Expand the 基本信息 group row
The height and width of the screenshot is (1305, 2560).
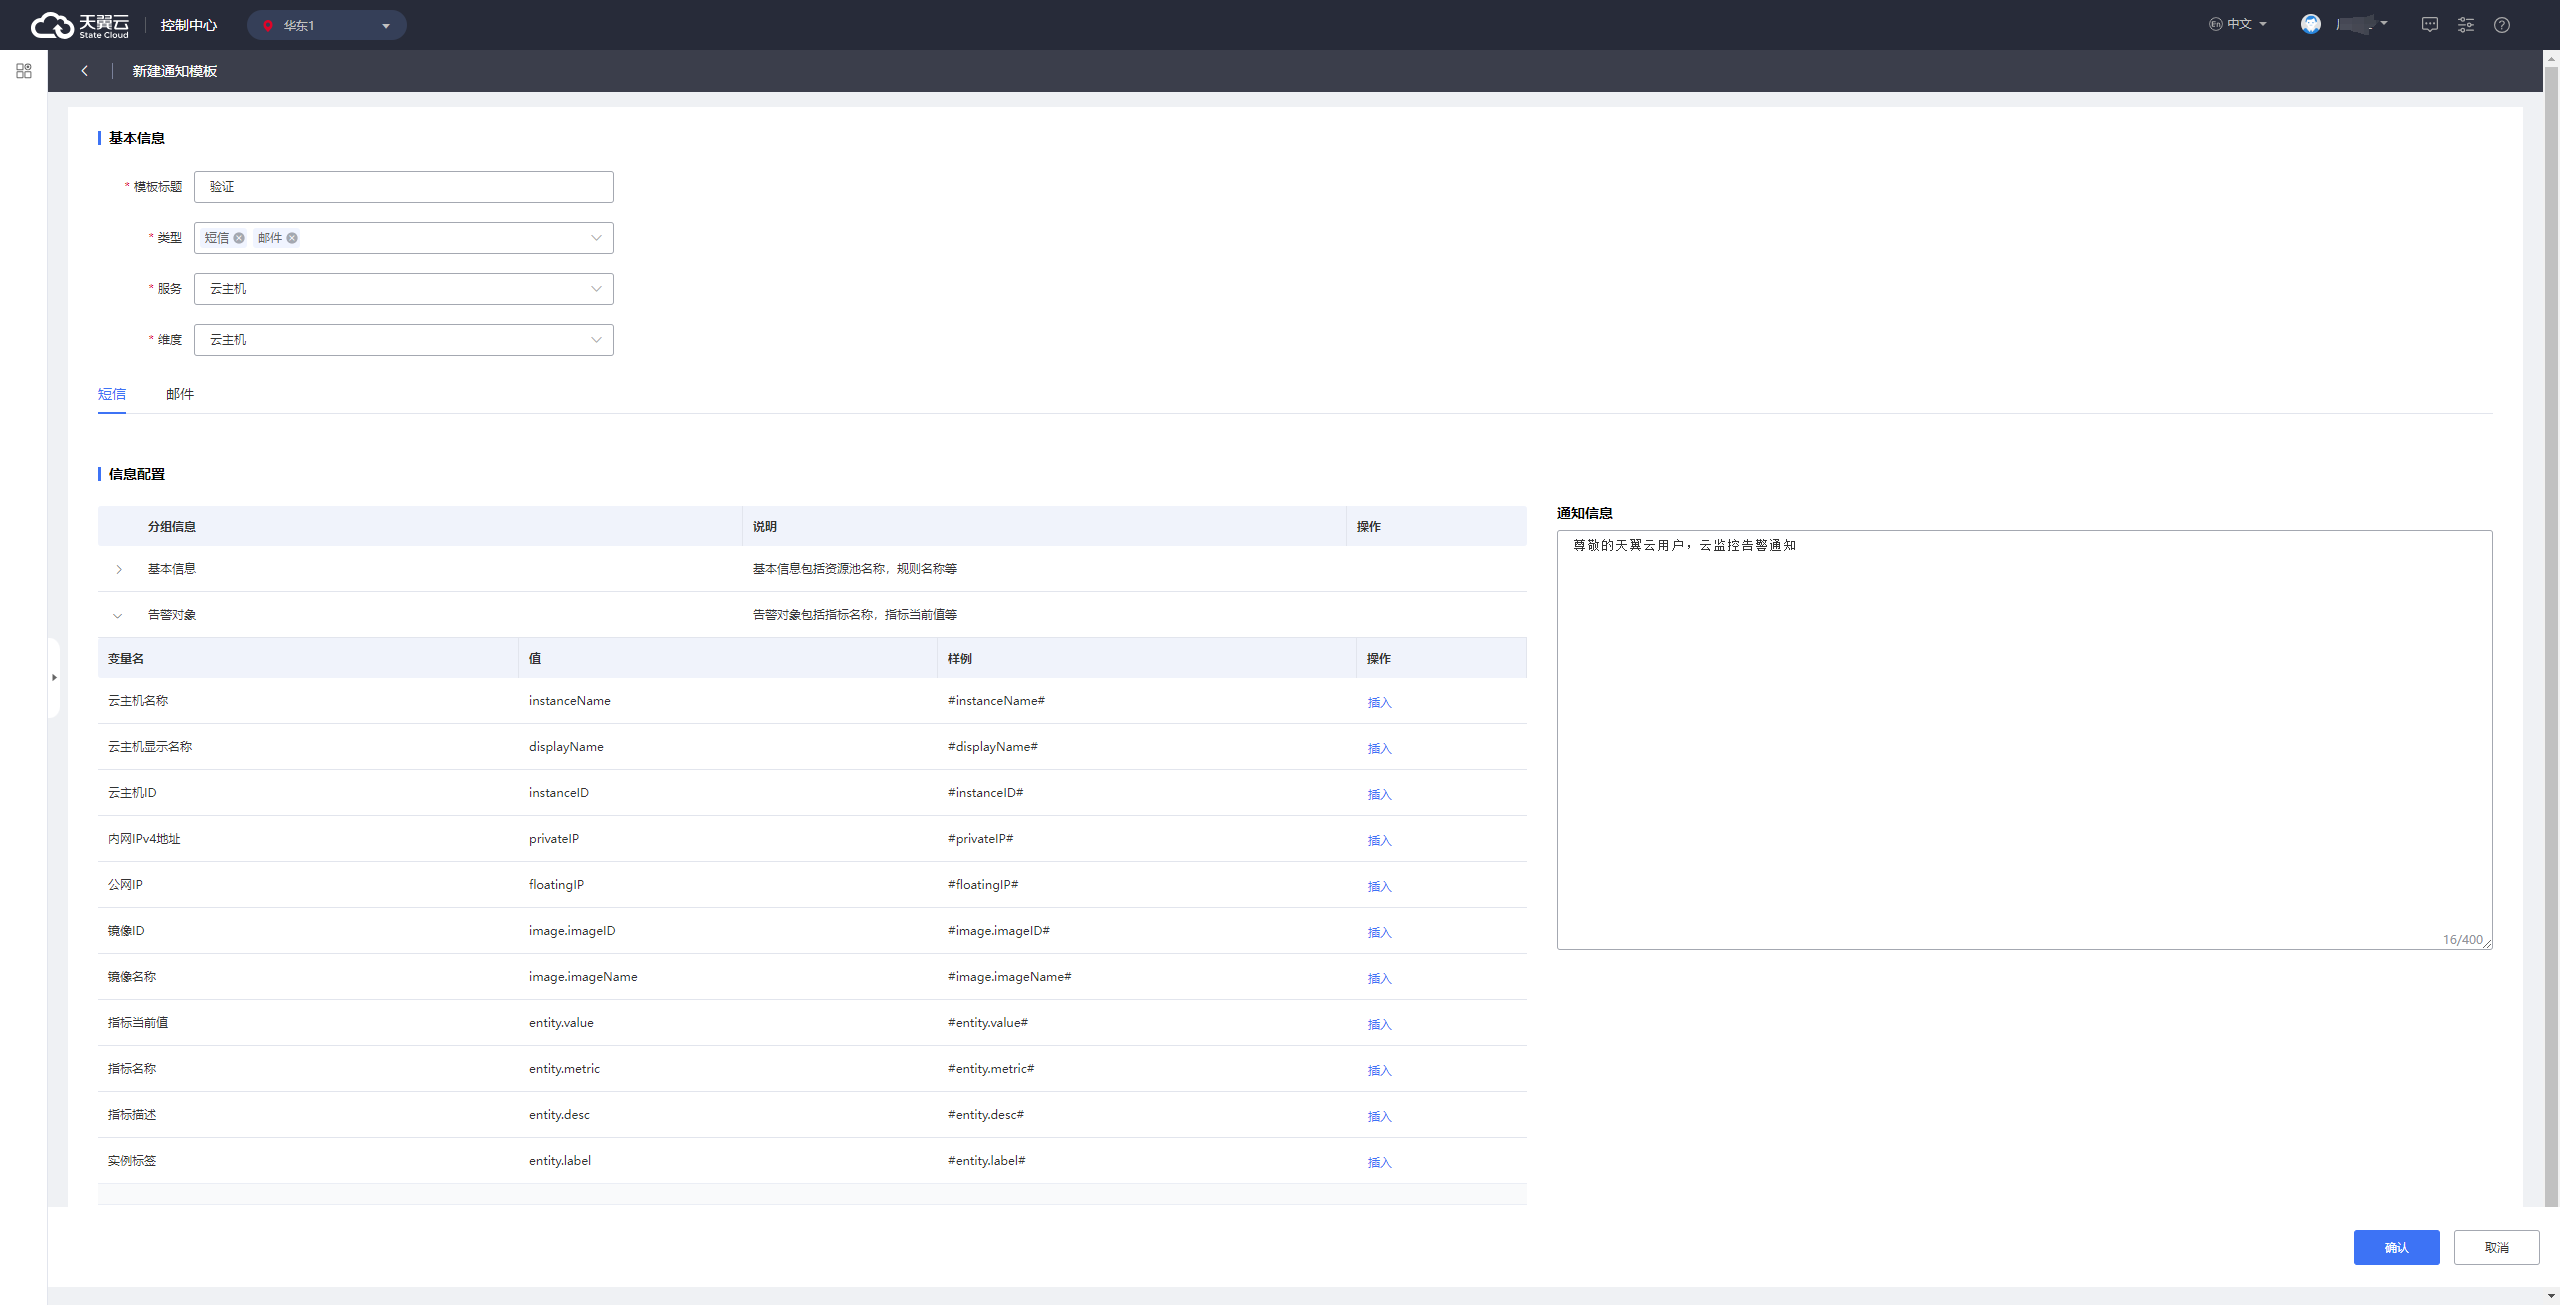[119, 569]
